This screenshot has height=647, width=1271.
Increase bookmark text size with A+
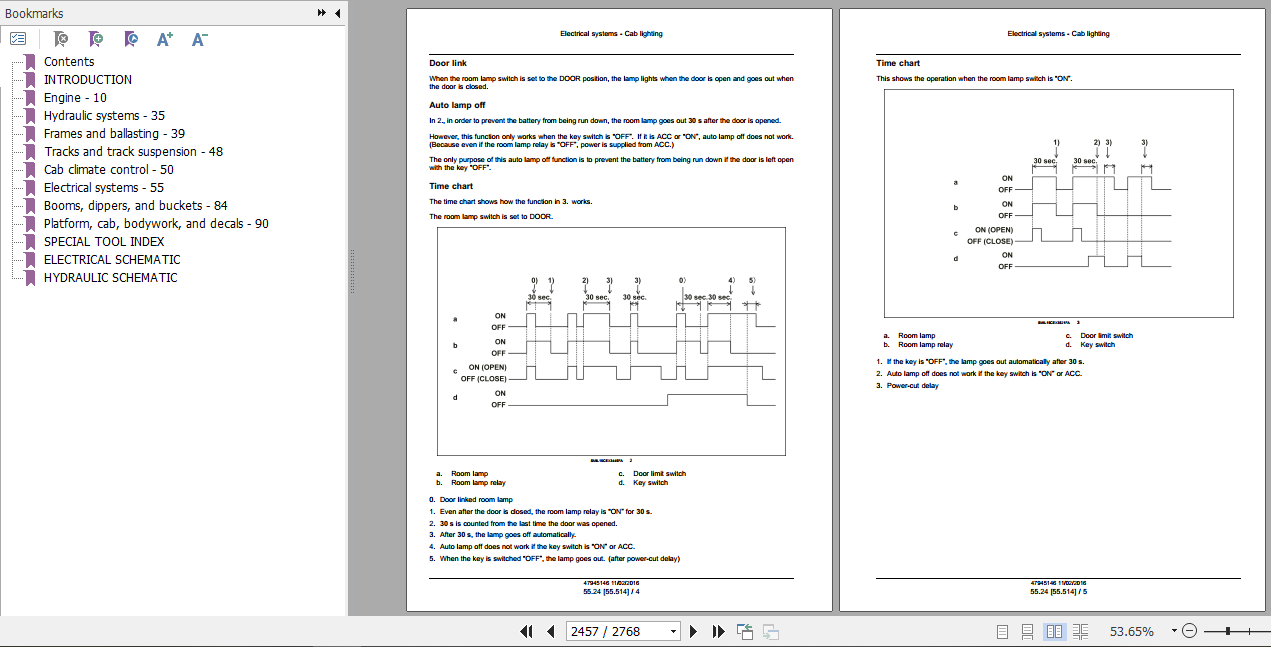(x=165, y=39)
